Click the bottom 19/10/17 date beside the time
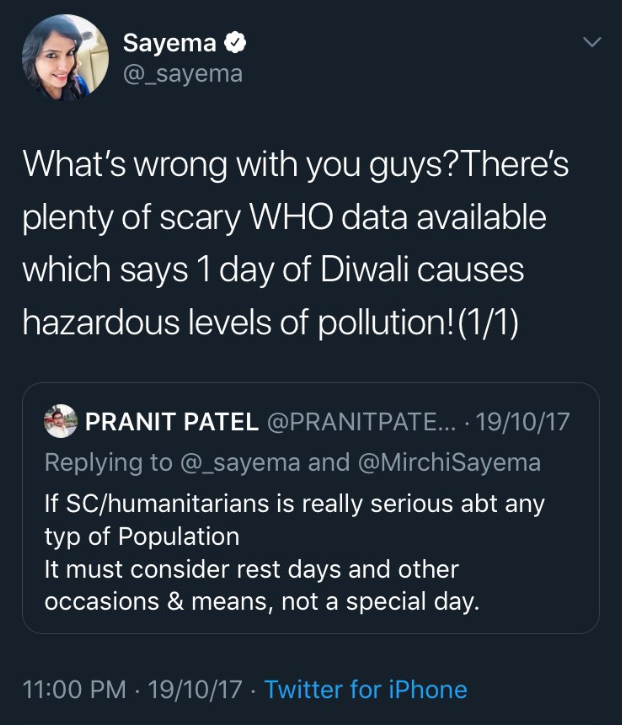The height and width of the screenshot is (725, 622). [196, 689]
